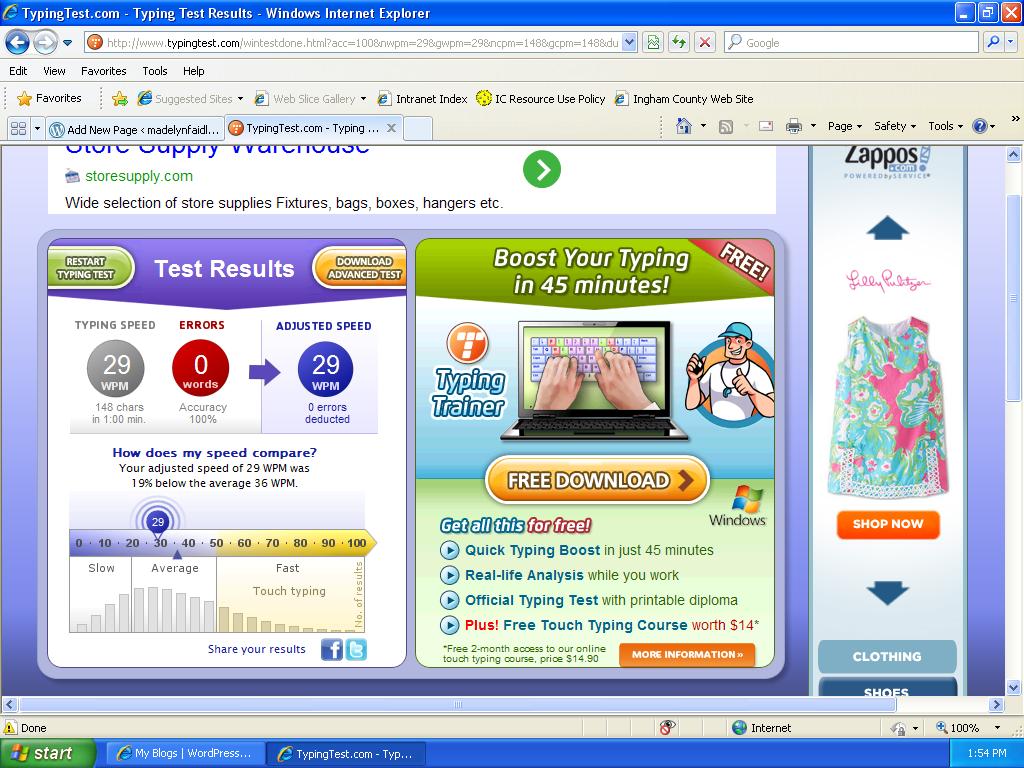This screenshot has height=768, width=1024.
Task: Click the 29 WPM marker on speed scale
Action: pyautogui.click(x=157, y=522)
